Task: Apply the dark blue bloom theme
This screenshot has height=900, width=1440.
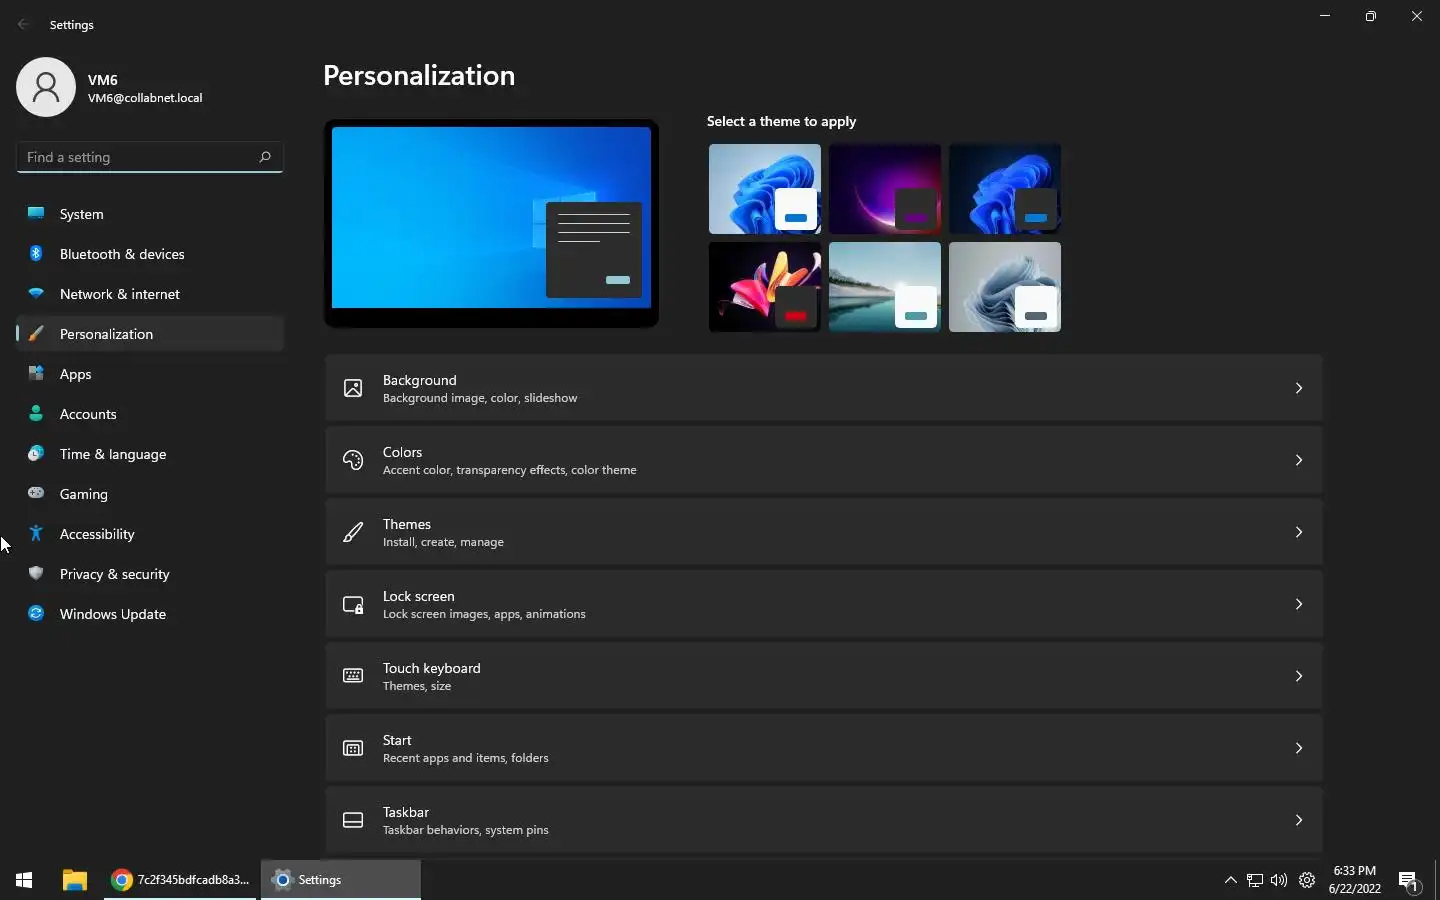Action: (1005, 189)
